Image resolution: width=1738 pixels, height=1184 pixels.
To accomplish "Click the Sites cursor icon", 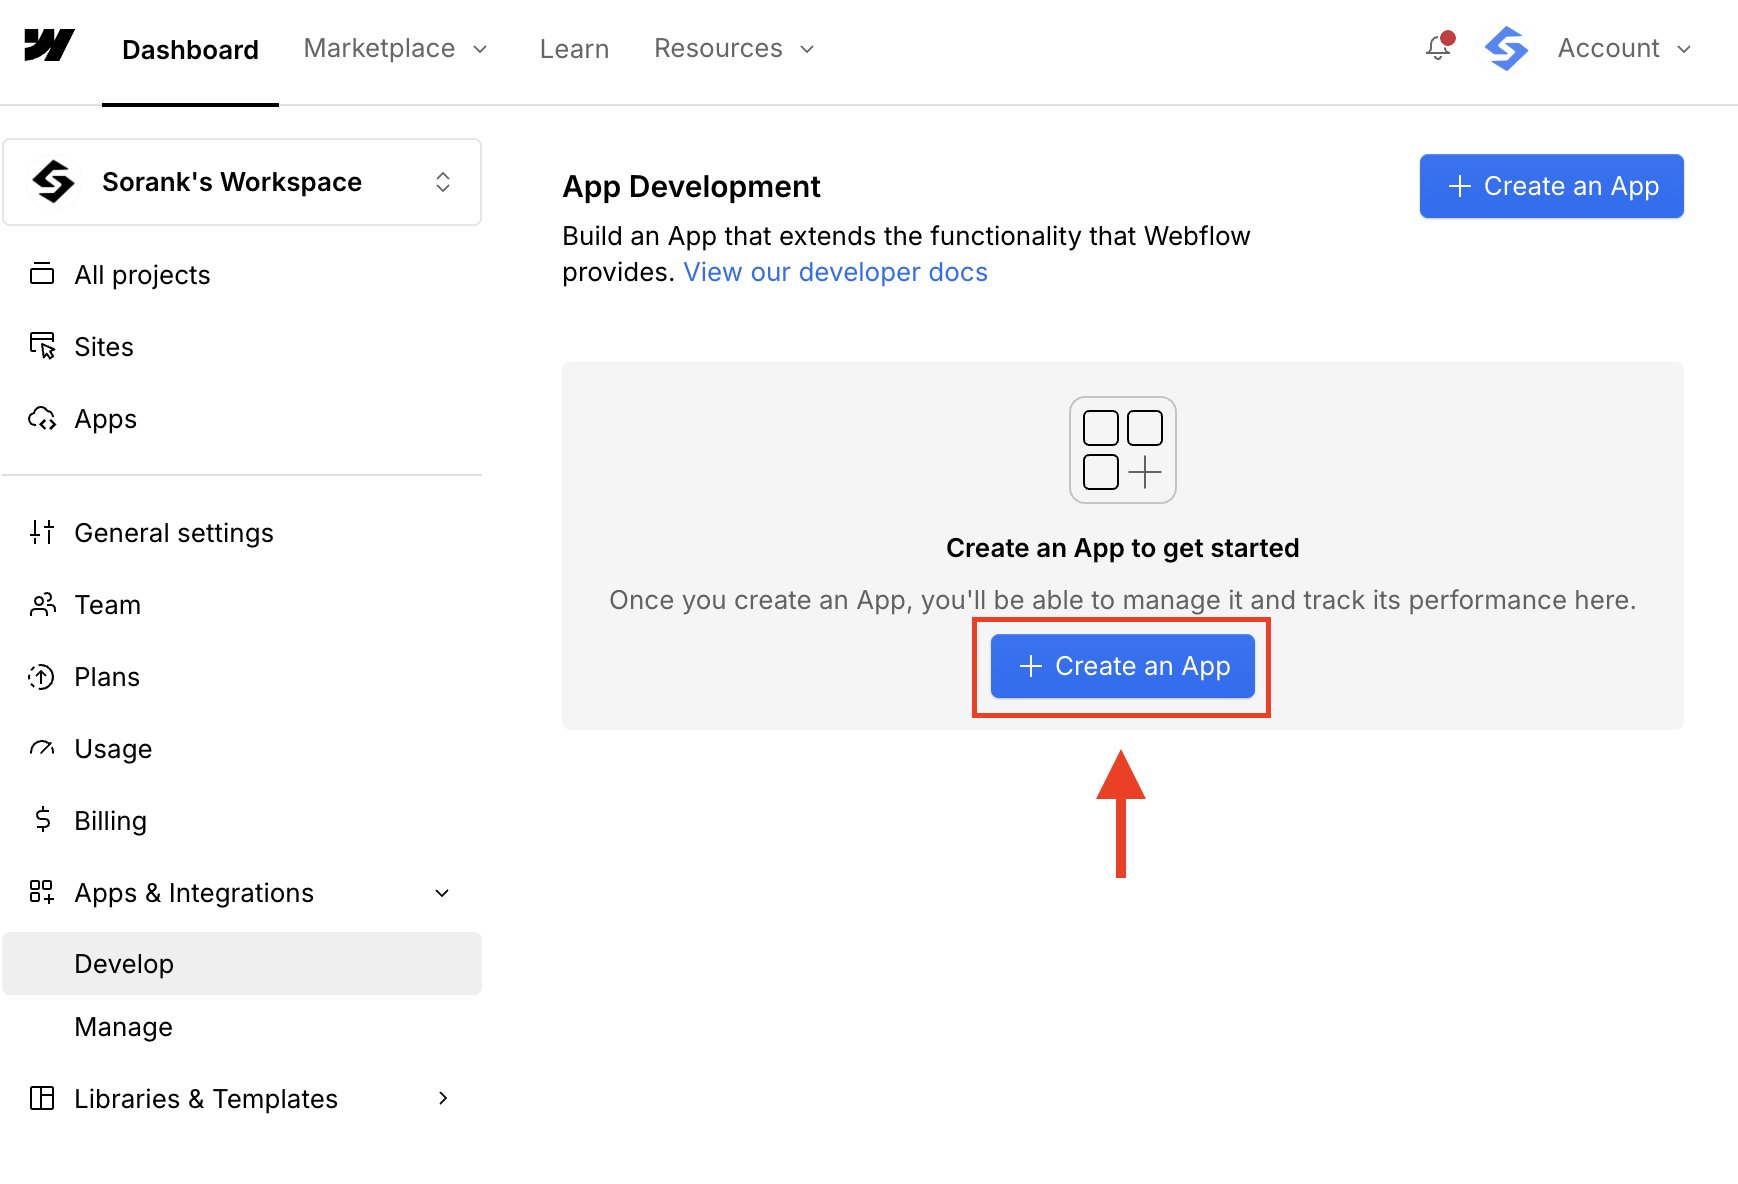I will click(42, 346).
